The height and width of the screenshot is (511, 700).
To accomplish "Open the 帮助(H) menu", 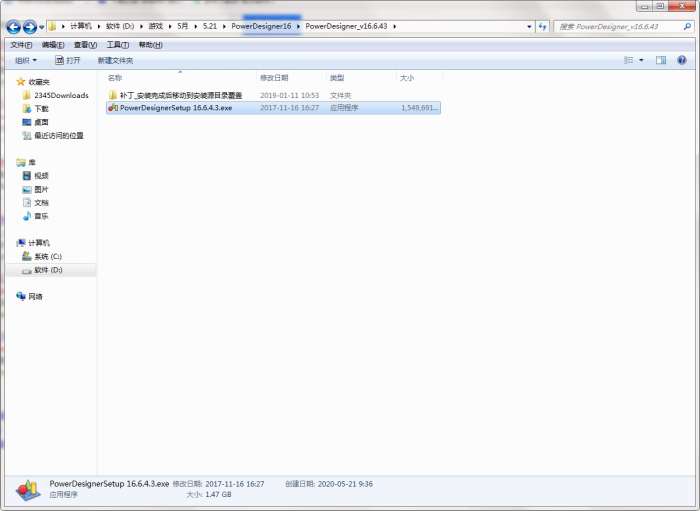I will click(x=150, y=45).
